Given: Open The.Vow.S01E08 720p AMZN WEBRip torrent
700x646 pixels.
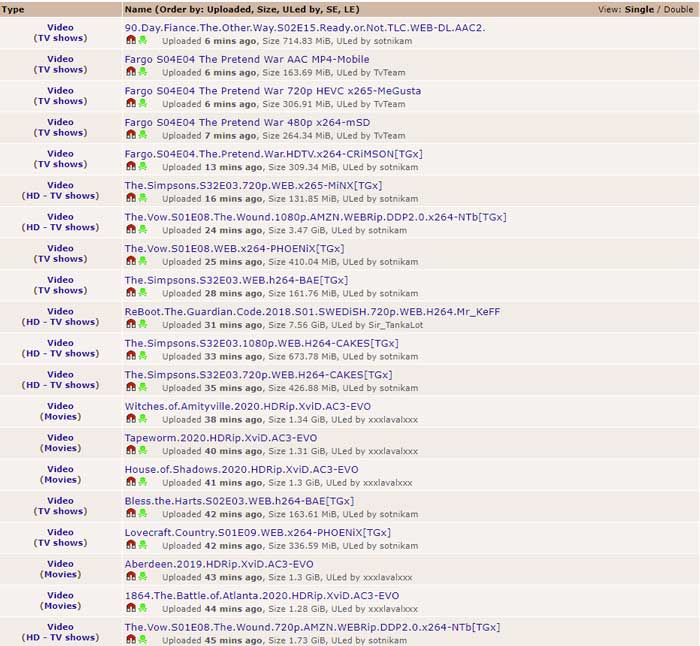Looking at the screenshot, I should 312,627.
